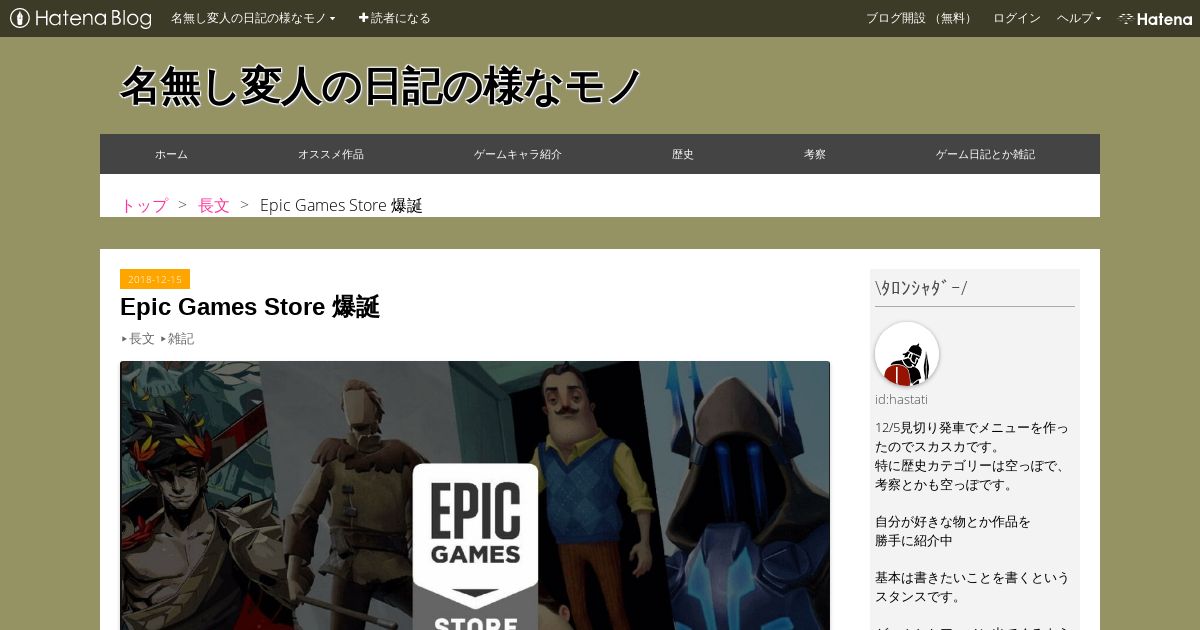Open the ブログ開設（無料） link
Screen dimensions: 1200x630
(x=920, y=18)
